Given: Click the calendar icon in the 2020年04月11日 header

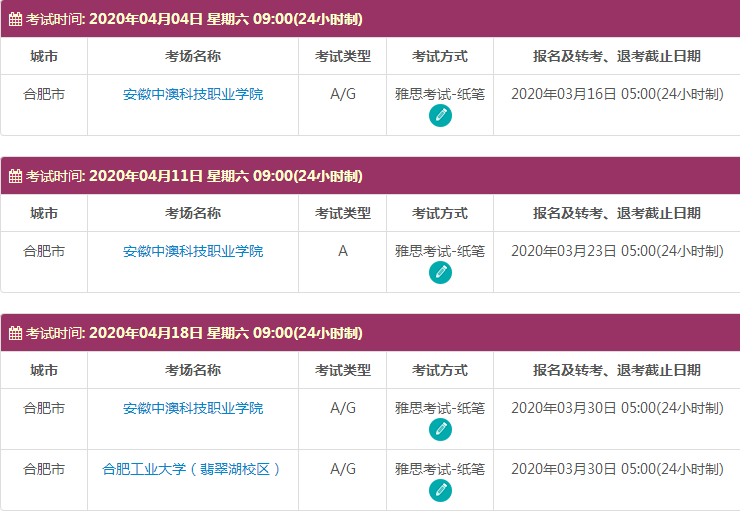Looking at the screenshot, I should pos(16,176).
